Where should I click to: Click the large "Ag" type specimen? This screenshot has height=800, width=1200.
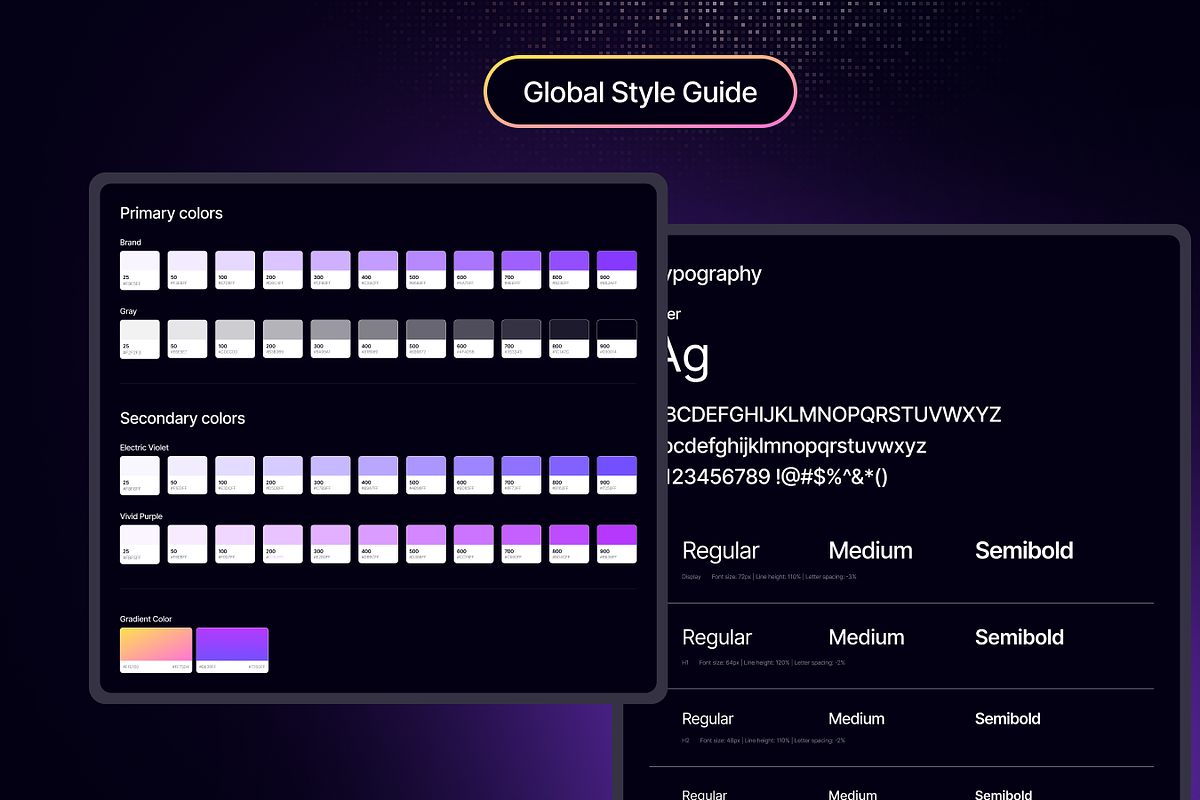[687, 357]
